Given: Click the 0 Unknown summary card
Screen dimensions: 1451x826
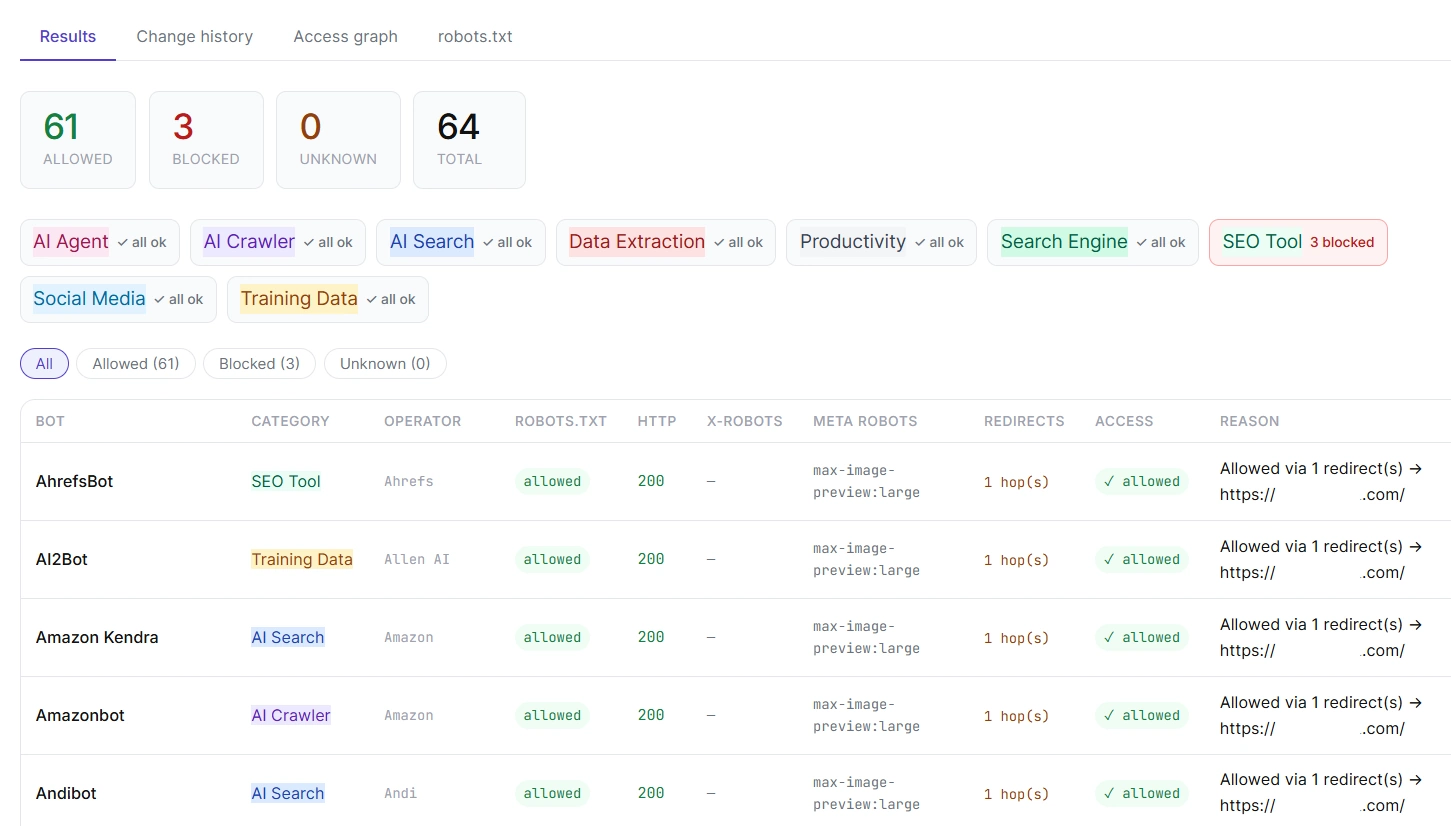Looking at the screenshot, I should (x=338, y=140).
